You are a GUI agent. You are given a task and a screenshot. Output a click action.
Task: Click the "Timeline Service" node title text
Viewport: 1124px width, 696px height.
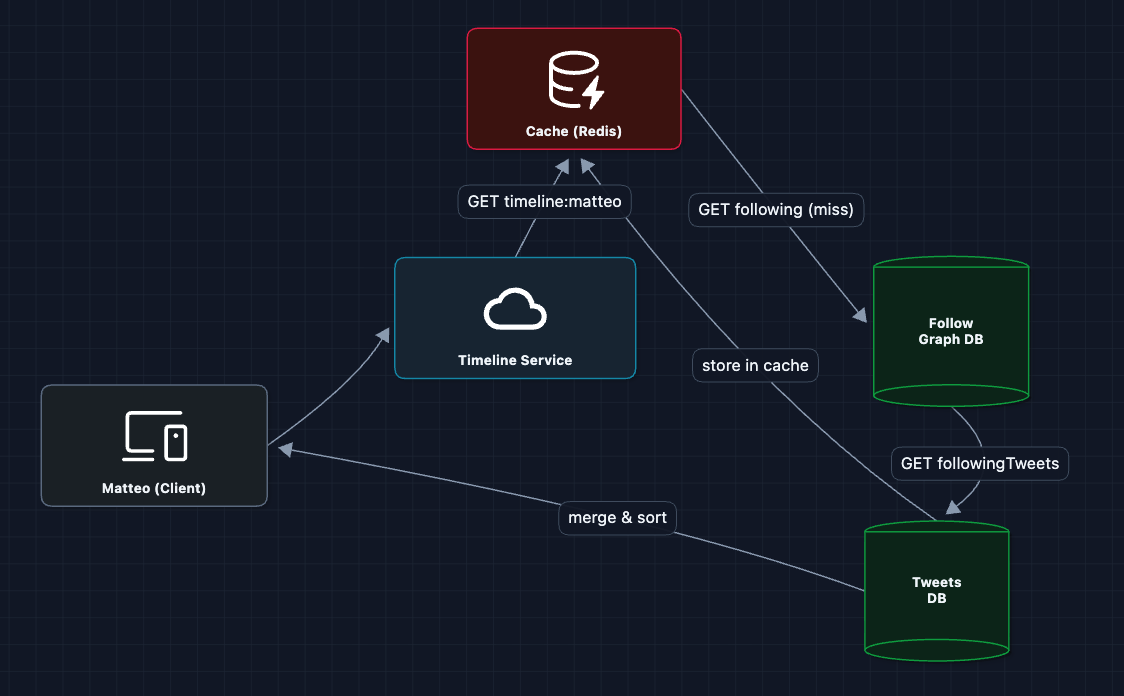pyautogui.click(x=515, y=360)
